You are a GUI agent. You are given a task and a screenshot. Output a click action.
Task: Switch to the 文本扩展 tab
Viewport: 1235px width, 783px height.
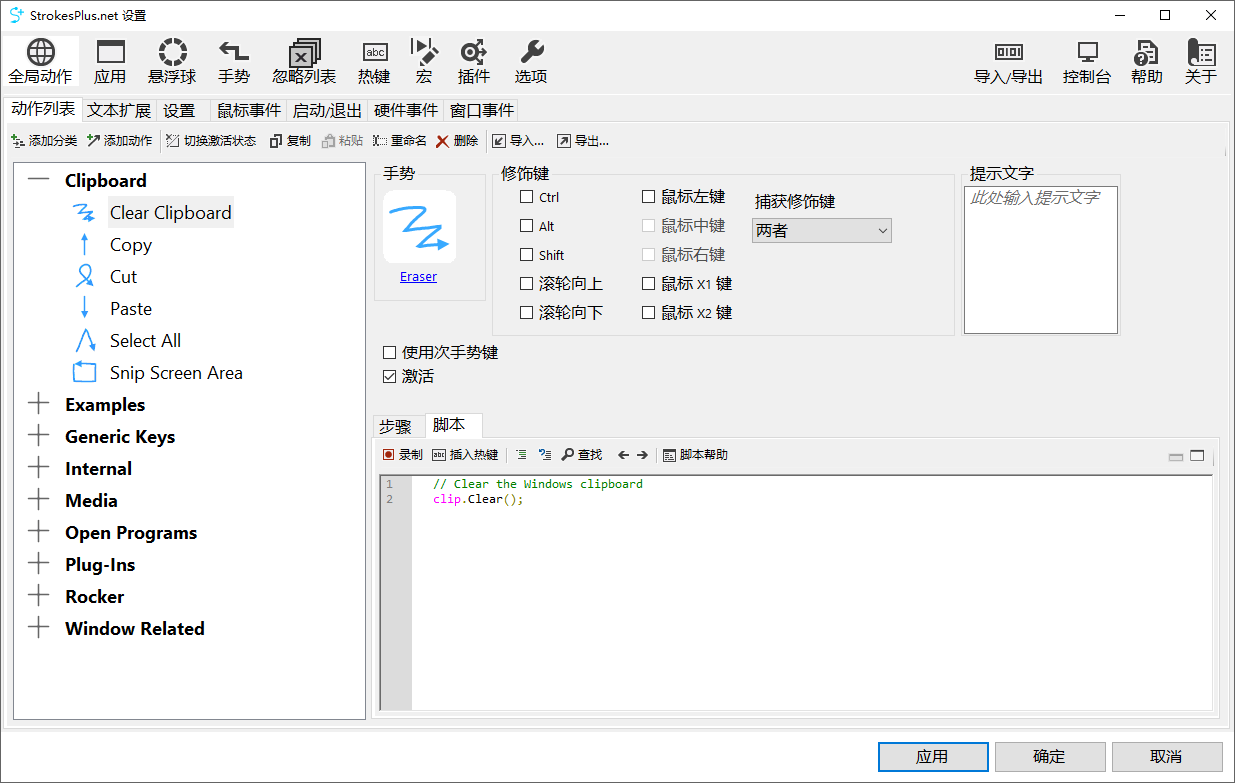[119, 110]
